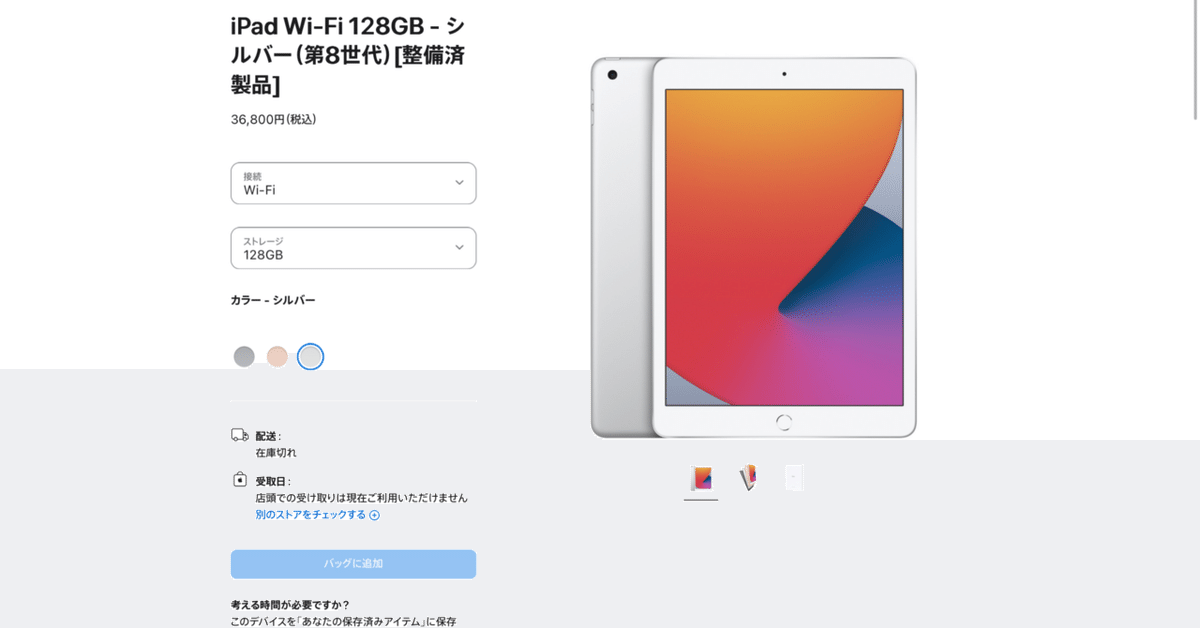
Task: Show the angled iPad gallery thumbnail
Action: point(748,479)
